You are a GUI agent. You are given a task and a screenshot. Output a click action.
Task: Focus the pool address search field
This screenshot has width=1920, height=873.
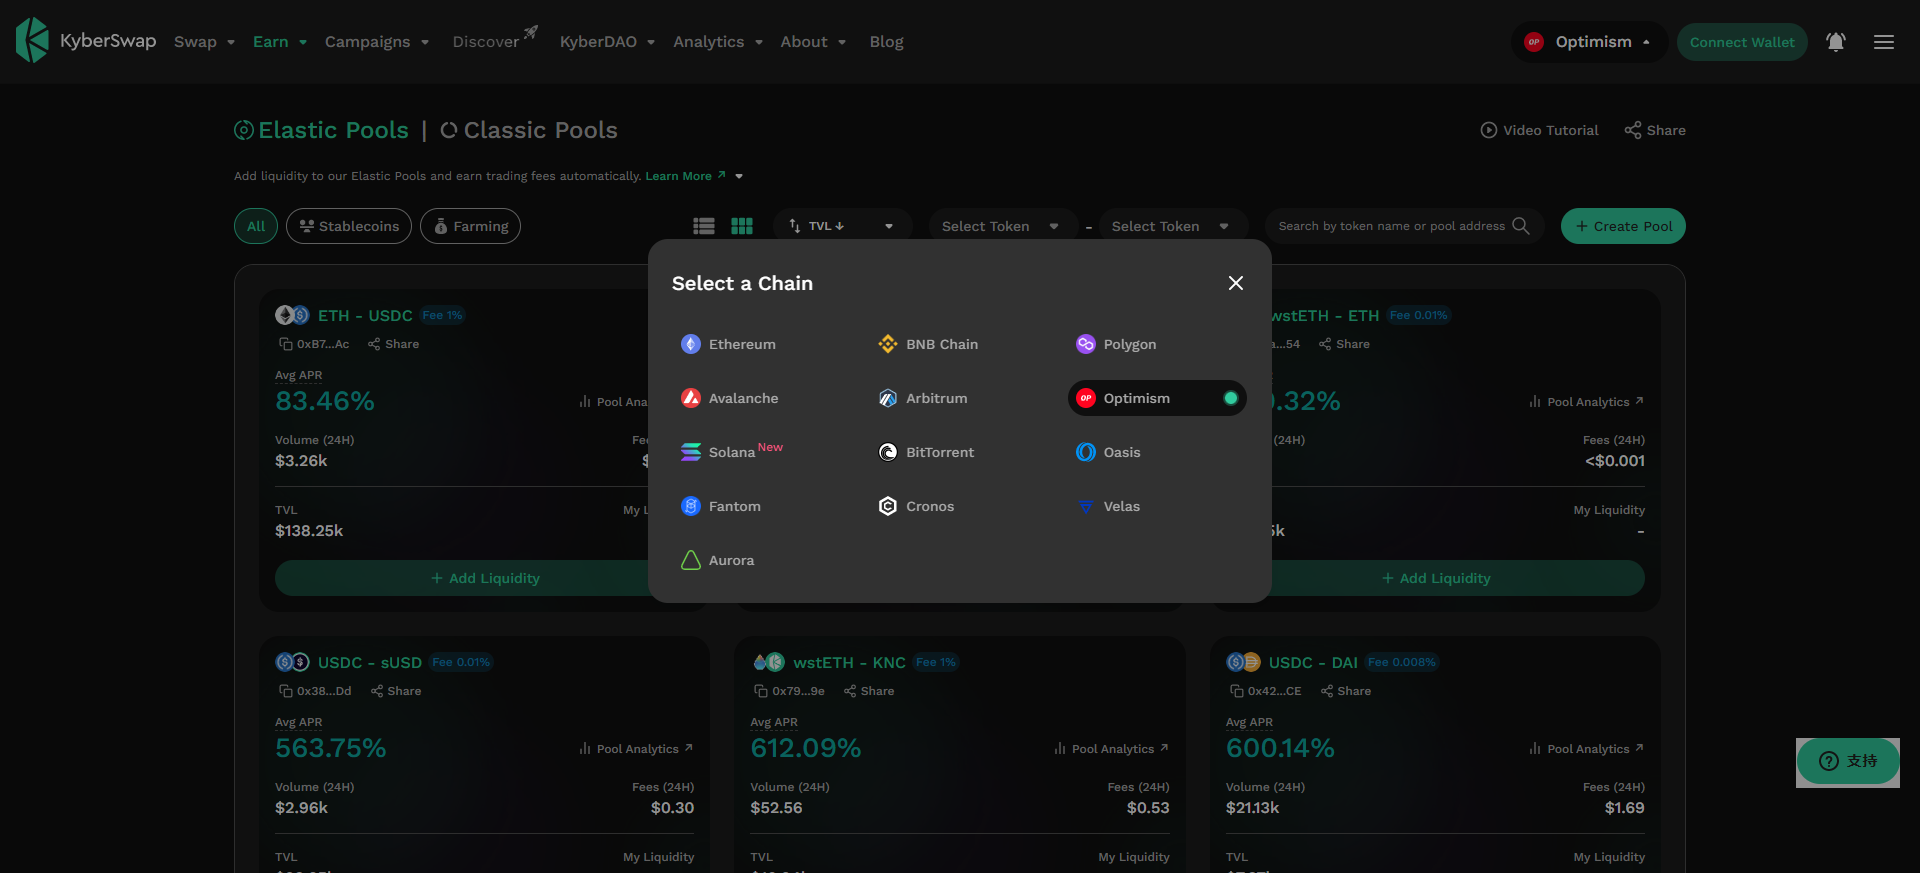[1390, 226]
